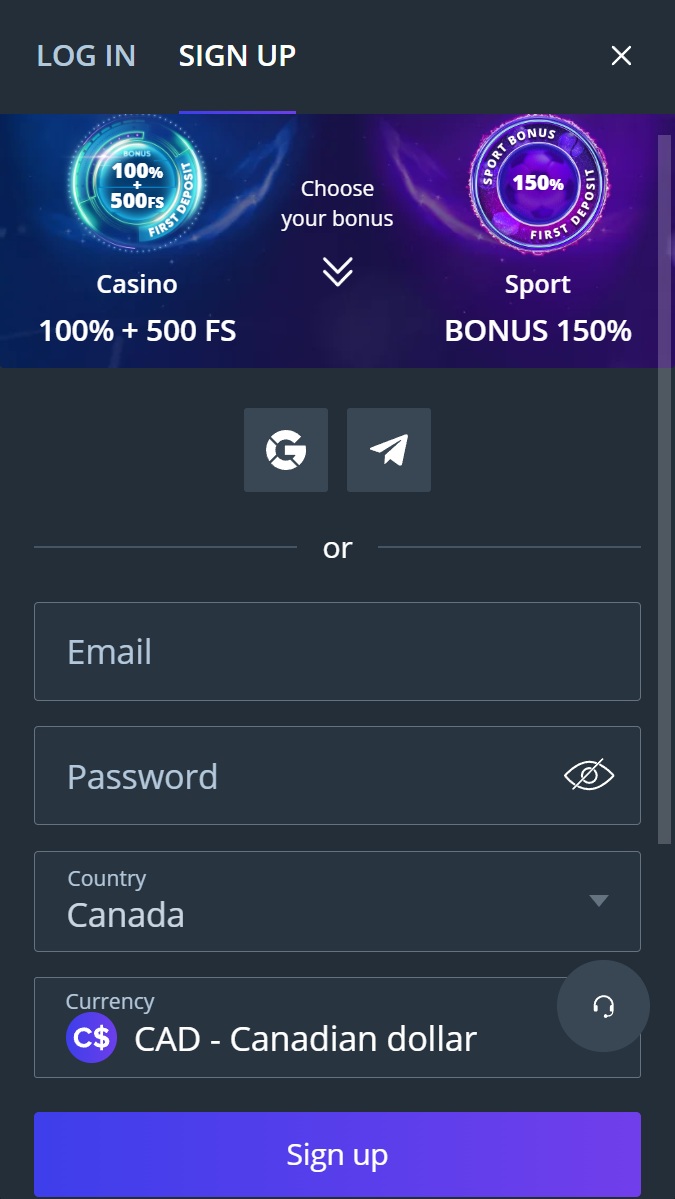Click into the Email input field
The image size is (675, 1199).
coord(337,651)
